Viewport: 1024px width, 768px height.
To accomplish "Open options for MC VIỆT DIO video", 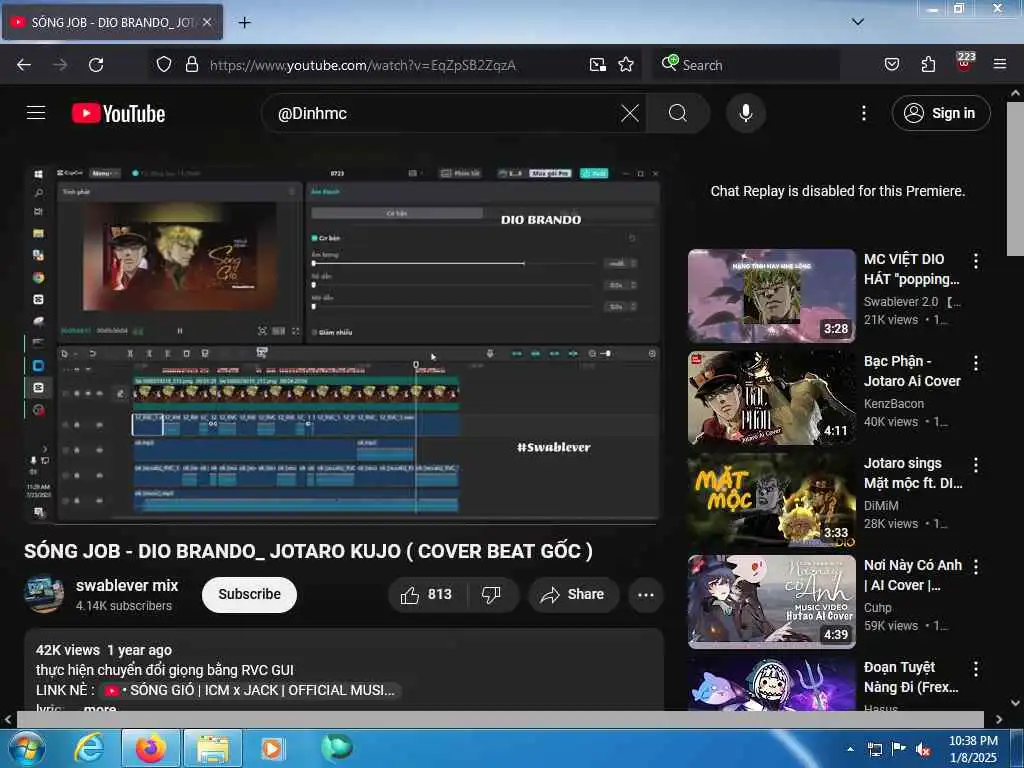I will click(976, 261).
